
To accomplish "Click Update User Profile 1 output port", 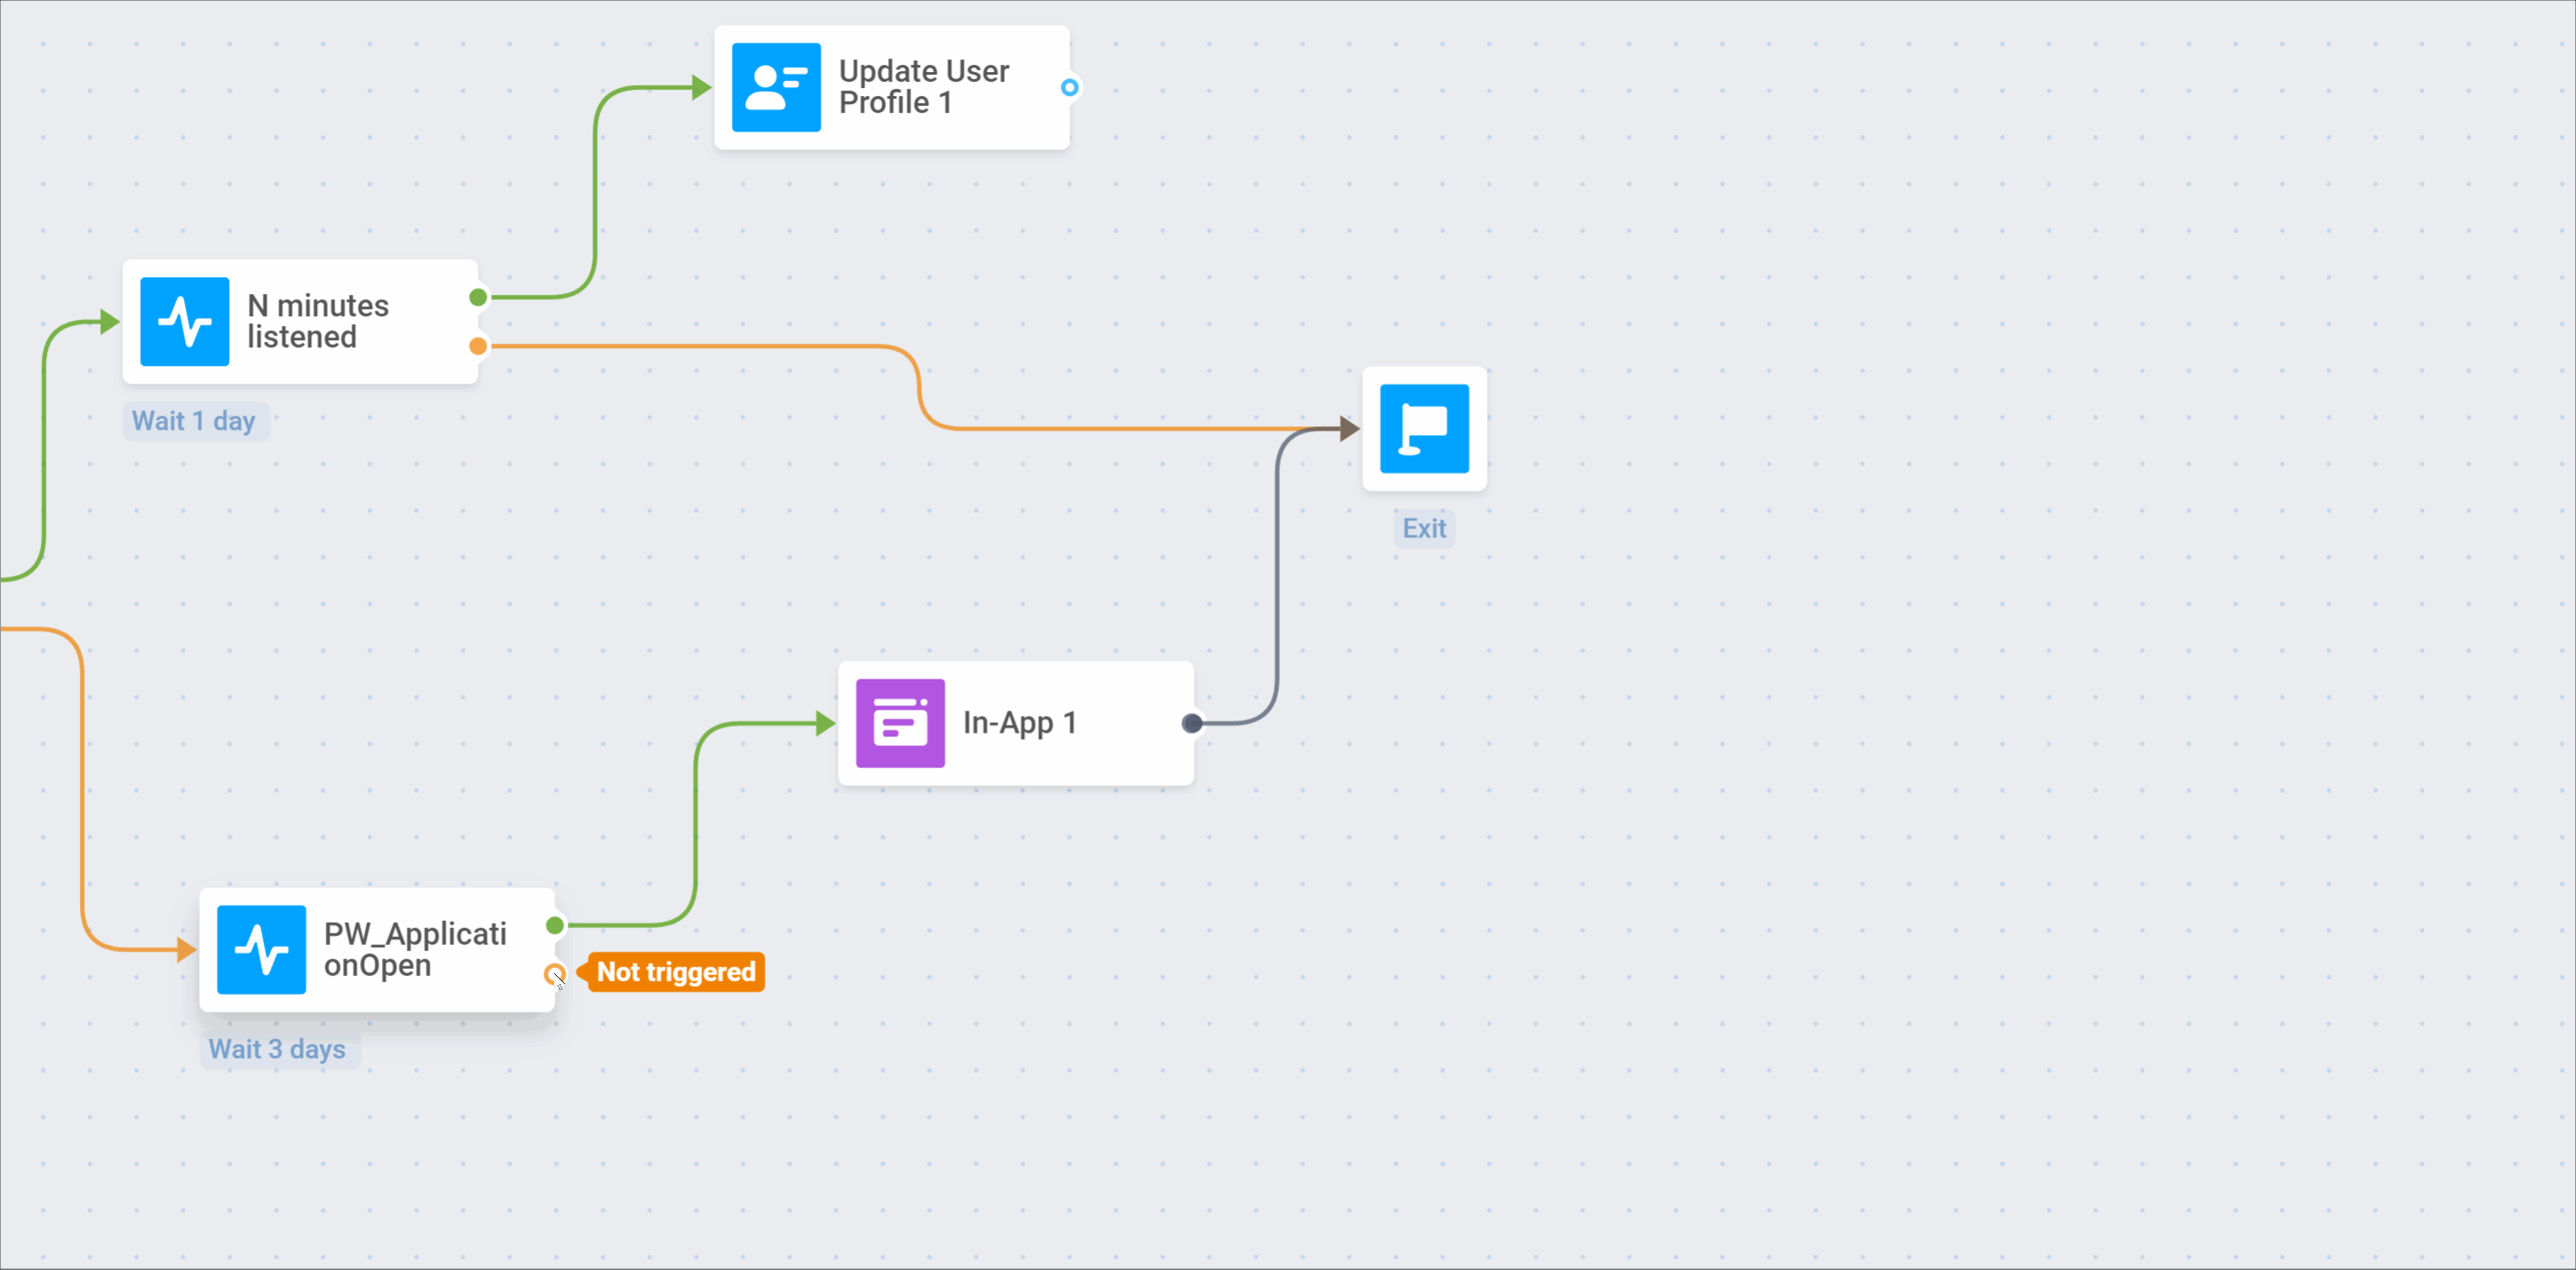I will coord(1069,88).
